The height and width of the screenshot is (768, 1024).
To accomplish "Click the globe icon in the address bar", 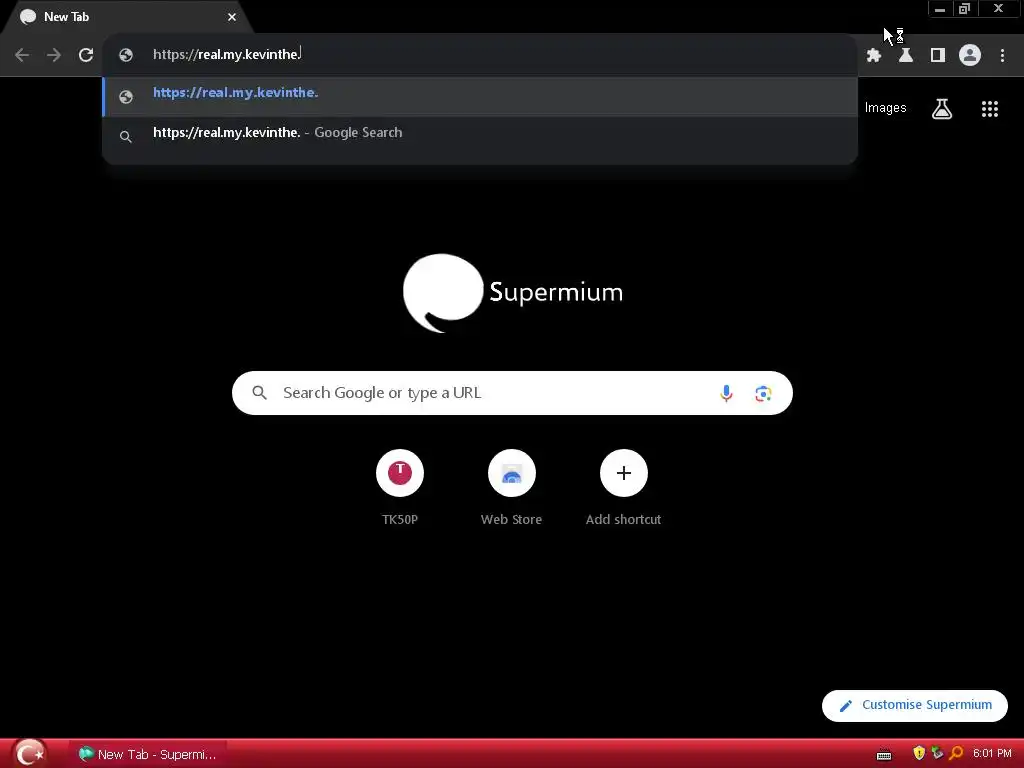I will pyautogui.click(x=126, y=55).
